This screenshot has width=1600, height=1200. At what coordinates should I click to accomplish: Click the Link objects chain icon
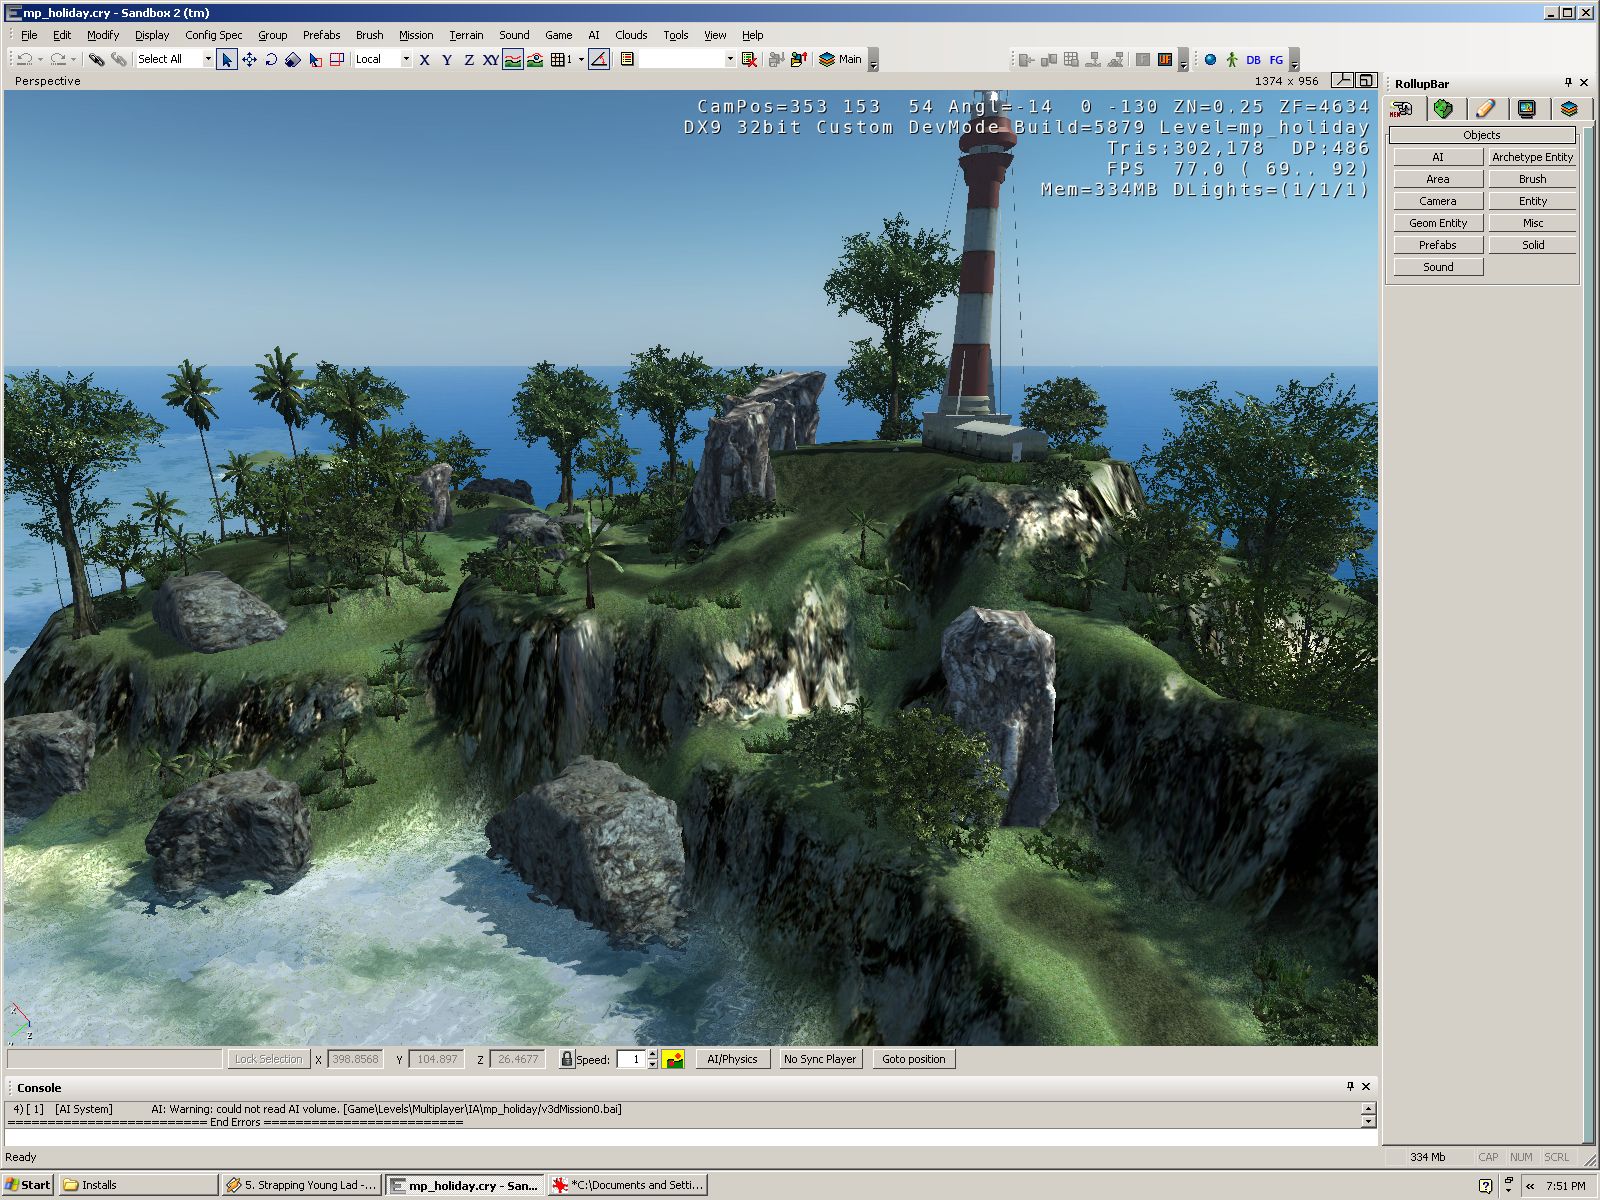tap(96, 59)
